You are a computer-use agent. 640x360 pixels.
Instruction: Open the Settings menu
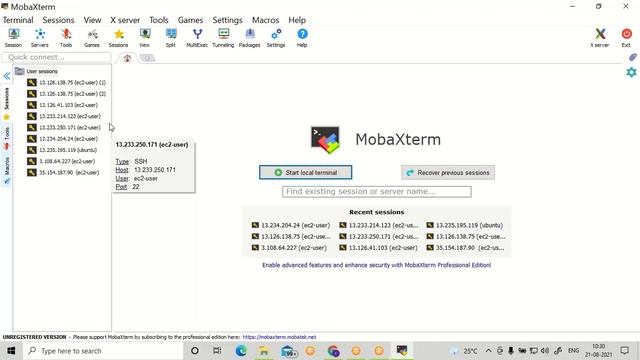tap(227, 20)
